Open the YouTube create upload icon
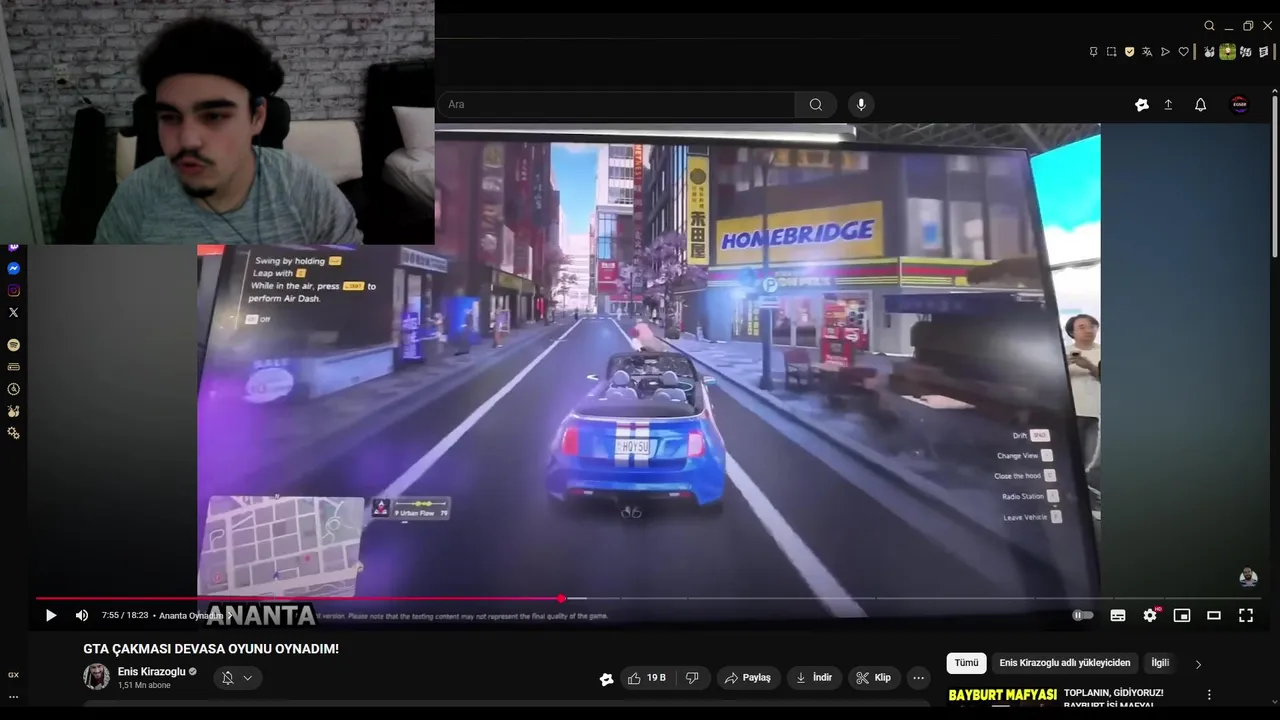Image resolution: width=1280 pixels, height=720 pixels. [x=1168, y=105]
